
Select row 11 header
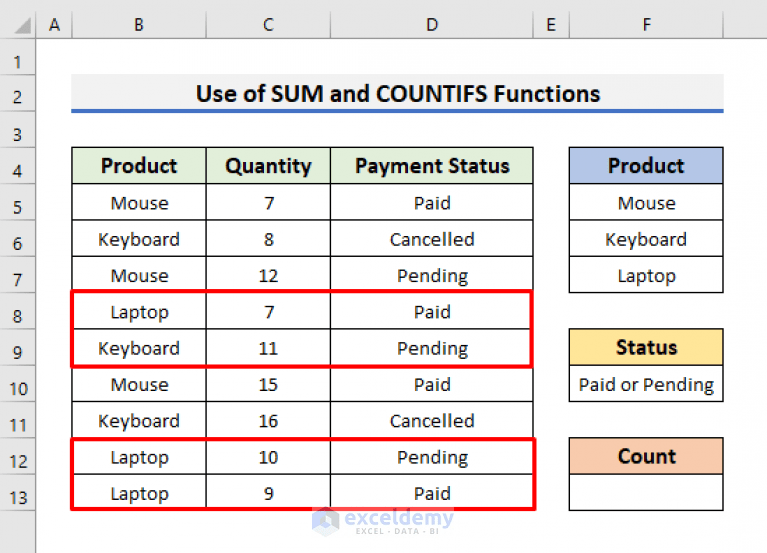[18, 420]
